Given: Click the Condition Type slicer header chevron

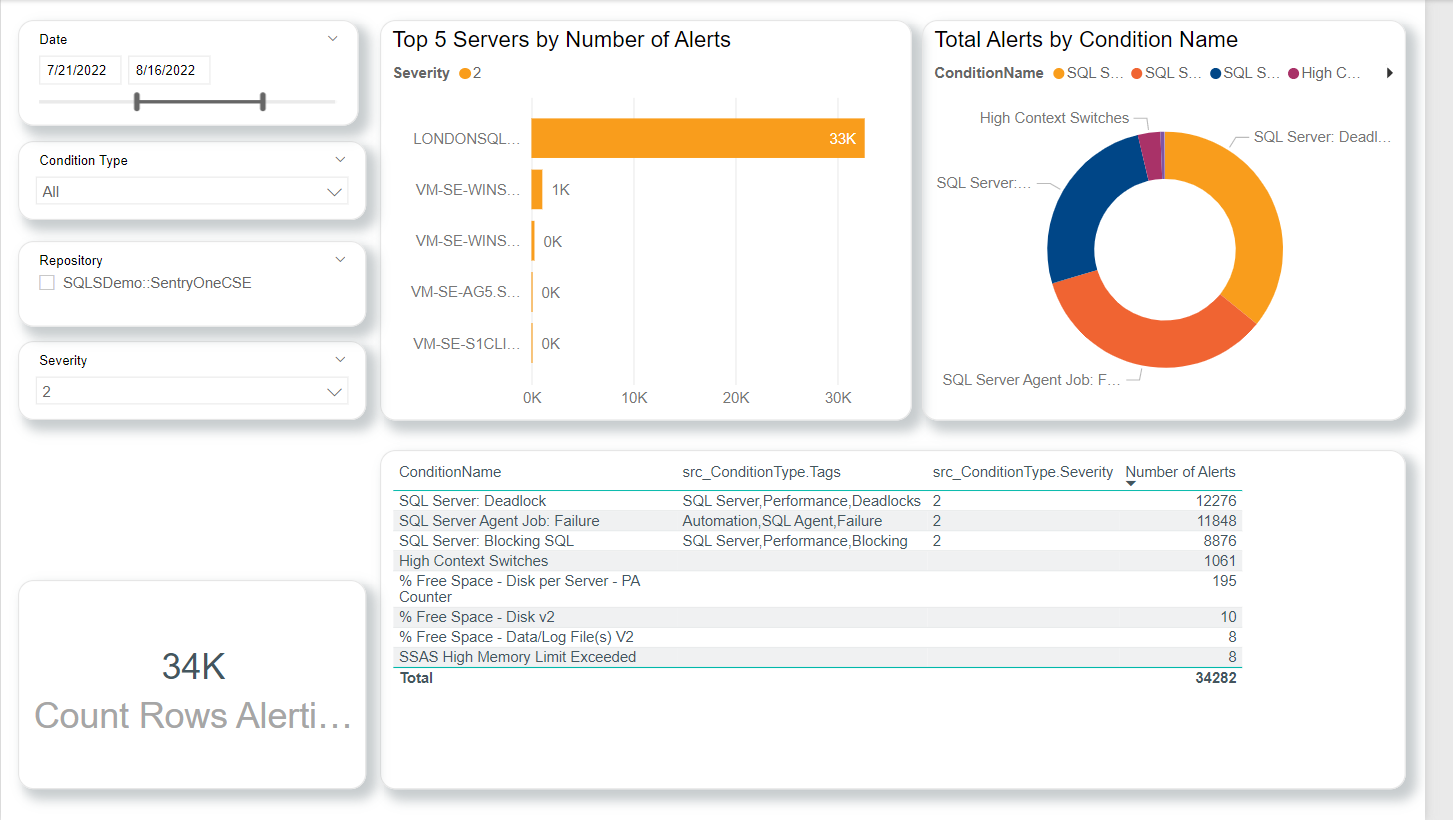Looking at the screenshot, I should 340,160.
